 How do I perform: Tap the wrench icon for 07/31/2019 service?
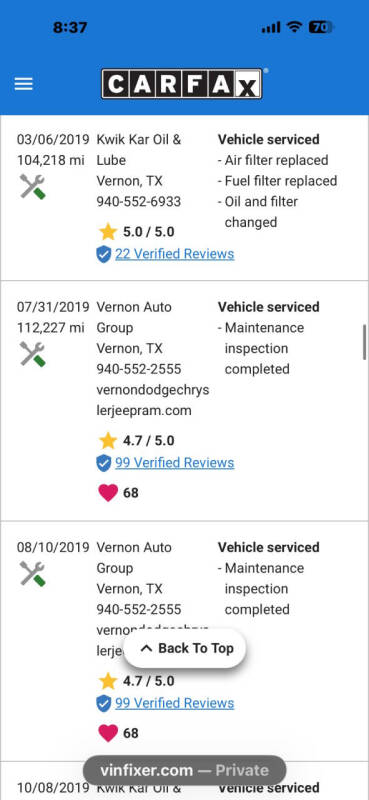(x=33, y=354)
